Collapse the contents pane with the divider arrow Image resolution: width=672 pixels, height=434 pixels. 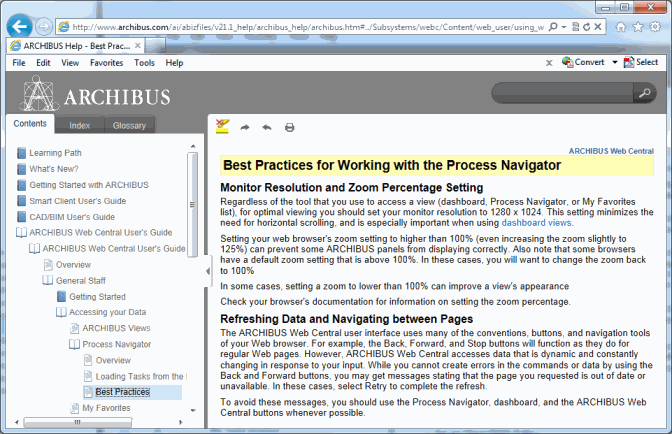click(x=208, y=271)
